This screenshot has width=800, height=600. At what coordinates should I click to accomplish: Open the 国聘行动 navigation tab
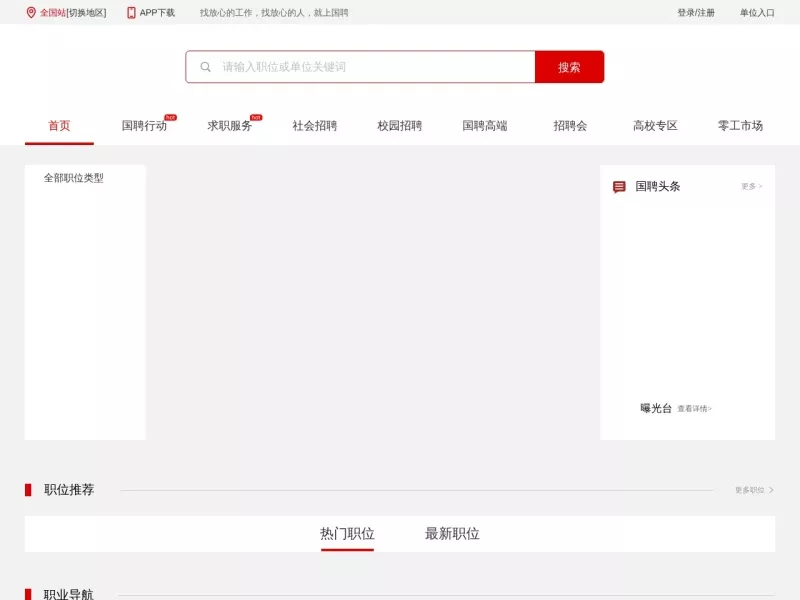coord(144,126)
